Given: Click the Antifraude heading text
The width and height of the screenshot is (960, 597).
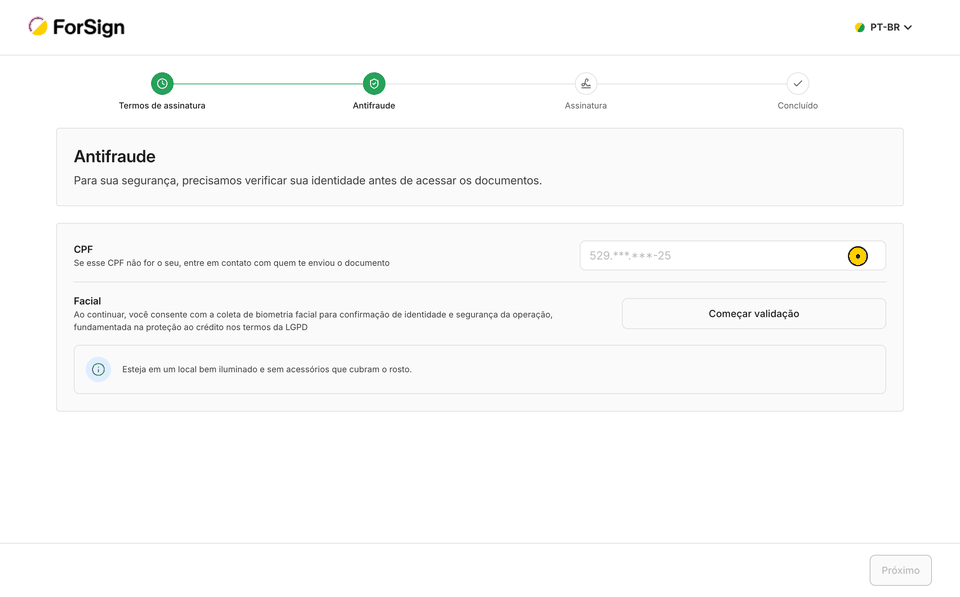Looking at the screenshot, I should (x=114, y=157).
